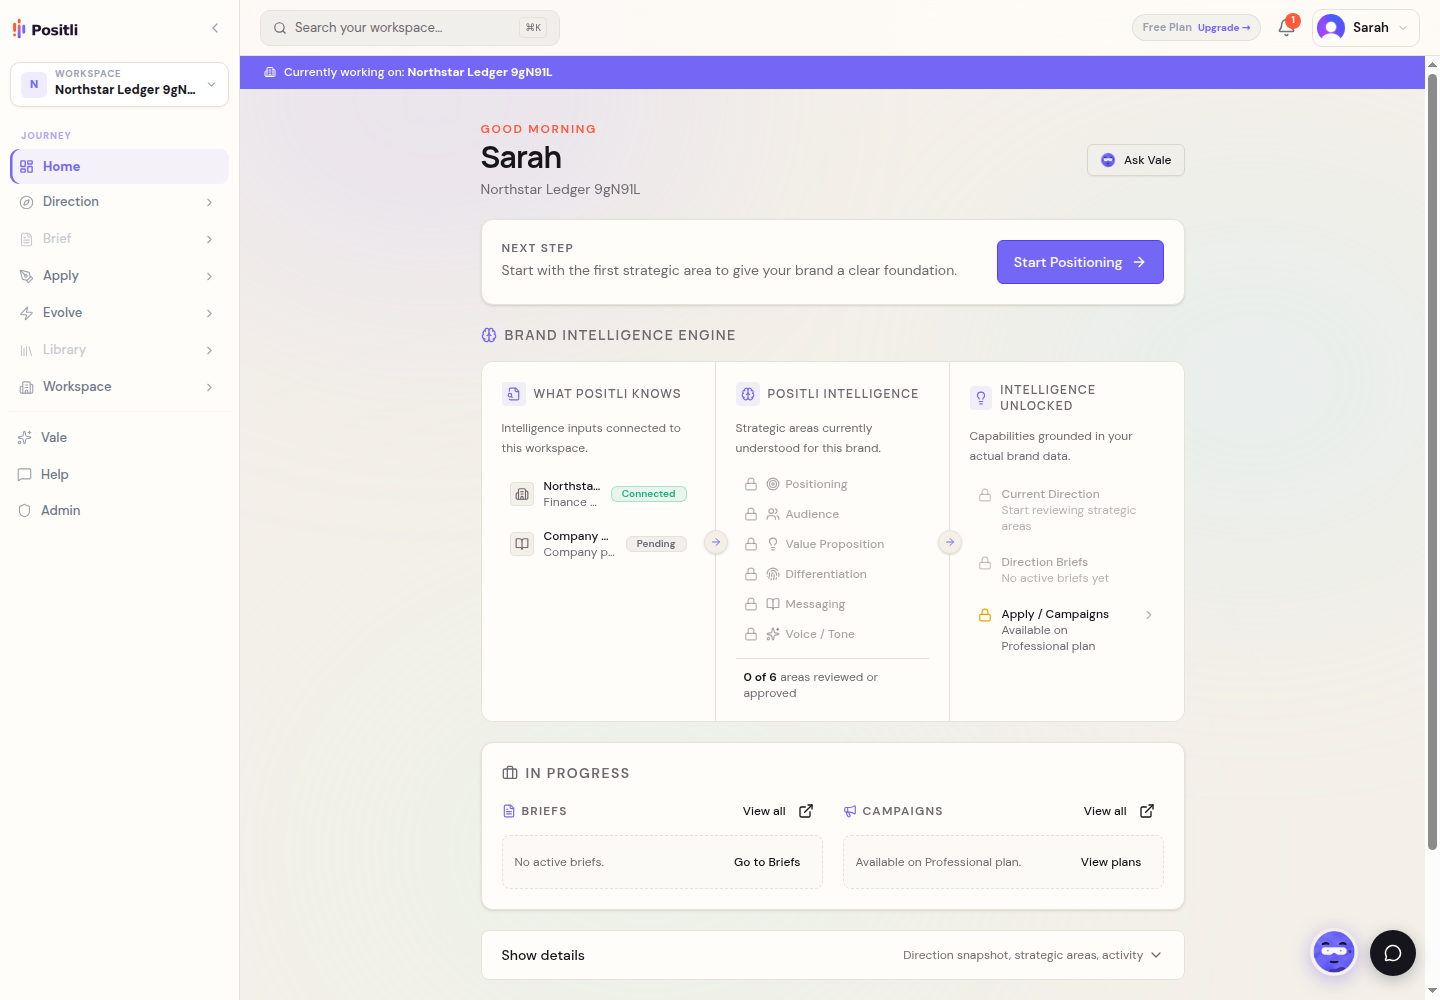Open Admin in the sidebar
This screenshot has width=1440, height=1000.
(120, 510)
